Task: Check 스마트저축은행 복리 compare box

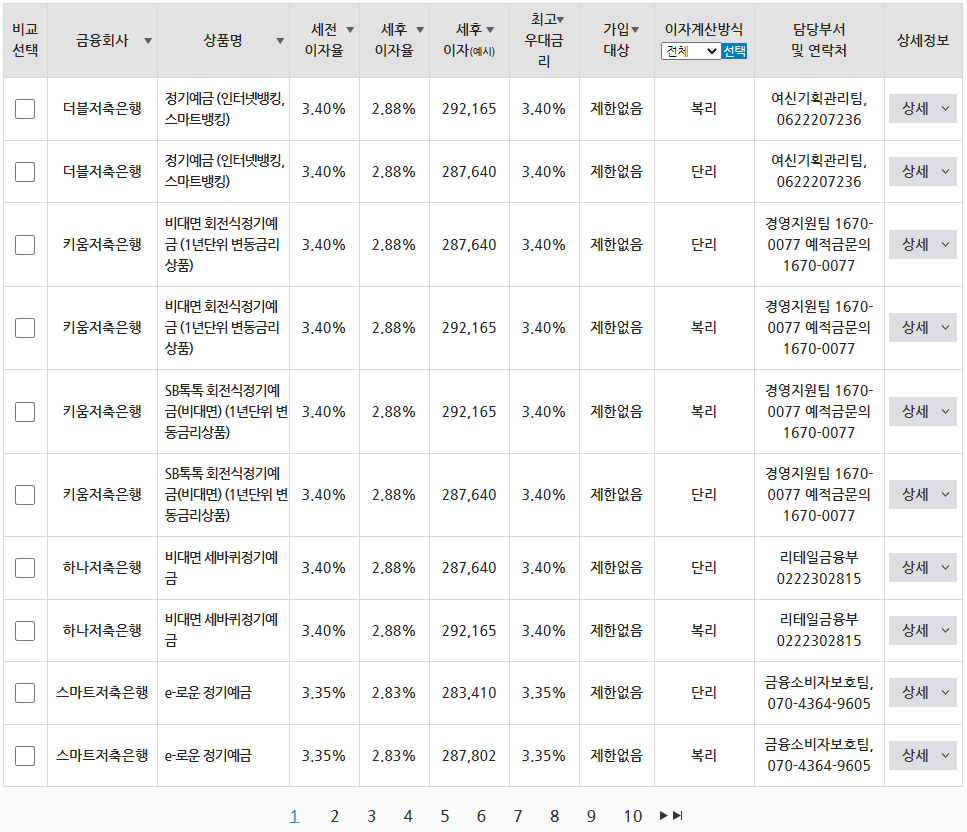Action: click(25, 756)
